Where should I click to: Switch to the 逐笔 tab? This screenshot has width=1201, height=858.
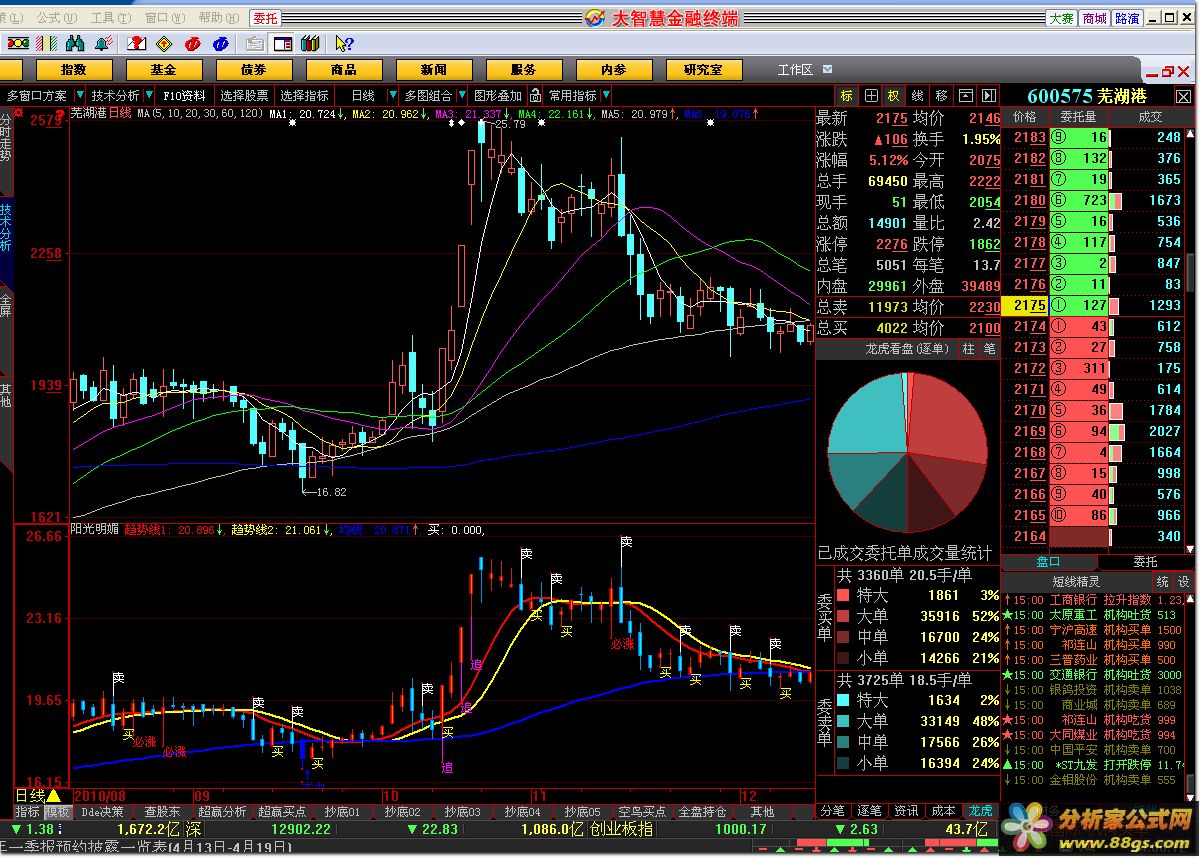click(x=870, y=810)
